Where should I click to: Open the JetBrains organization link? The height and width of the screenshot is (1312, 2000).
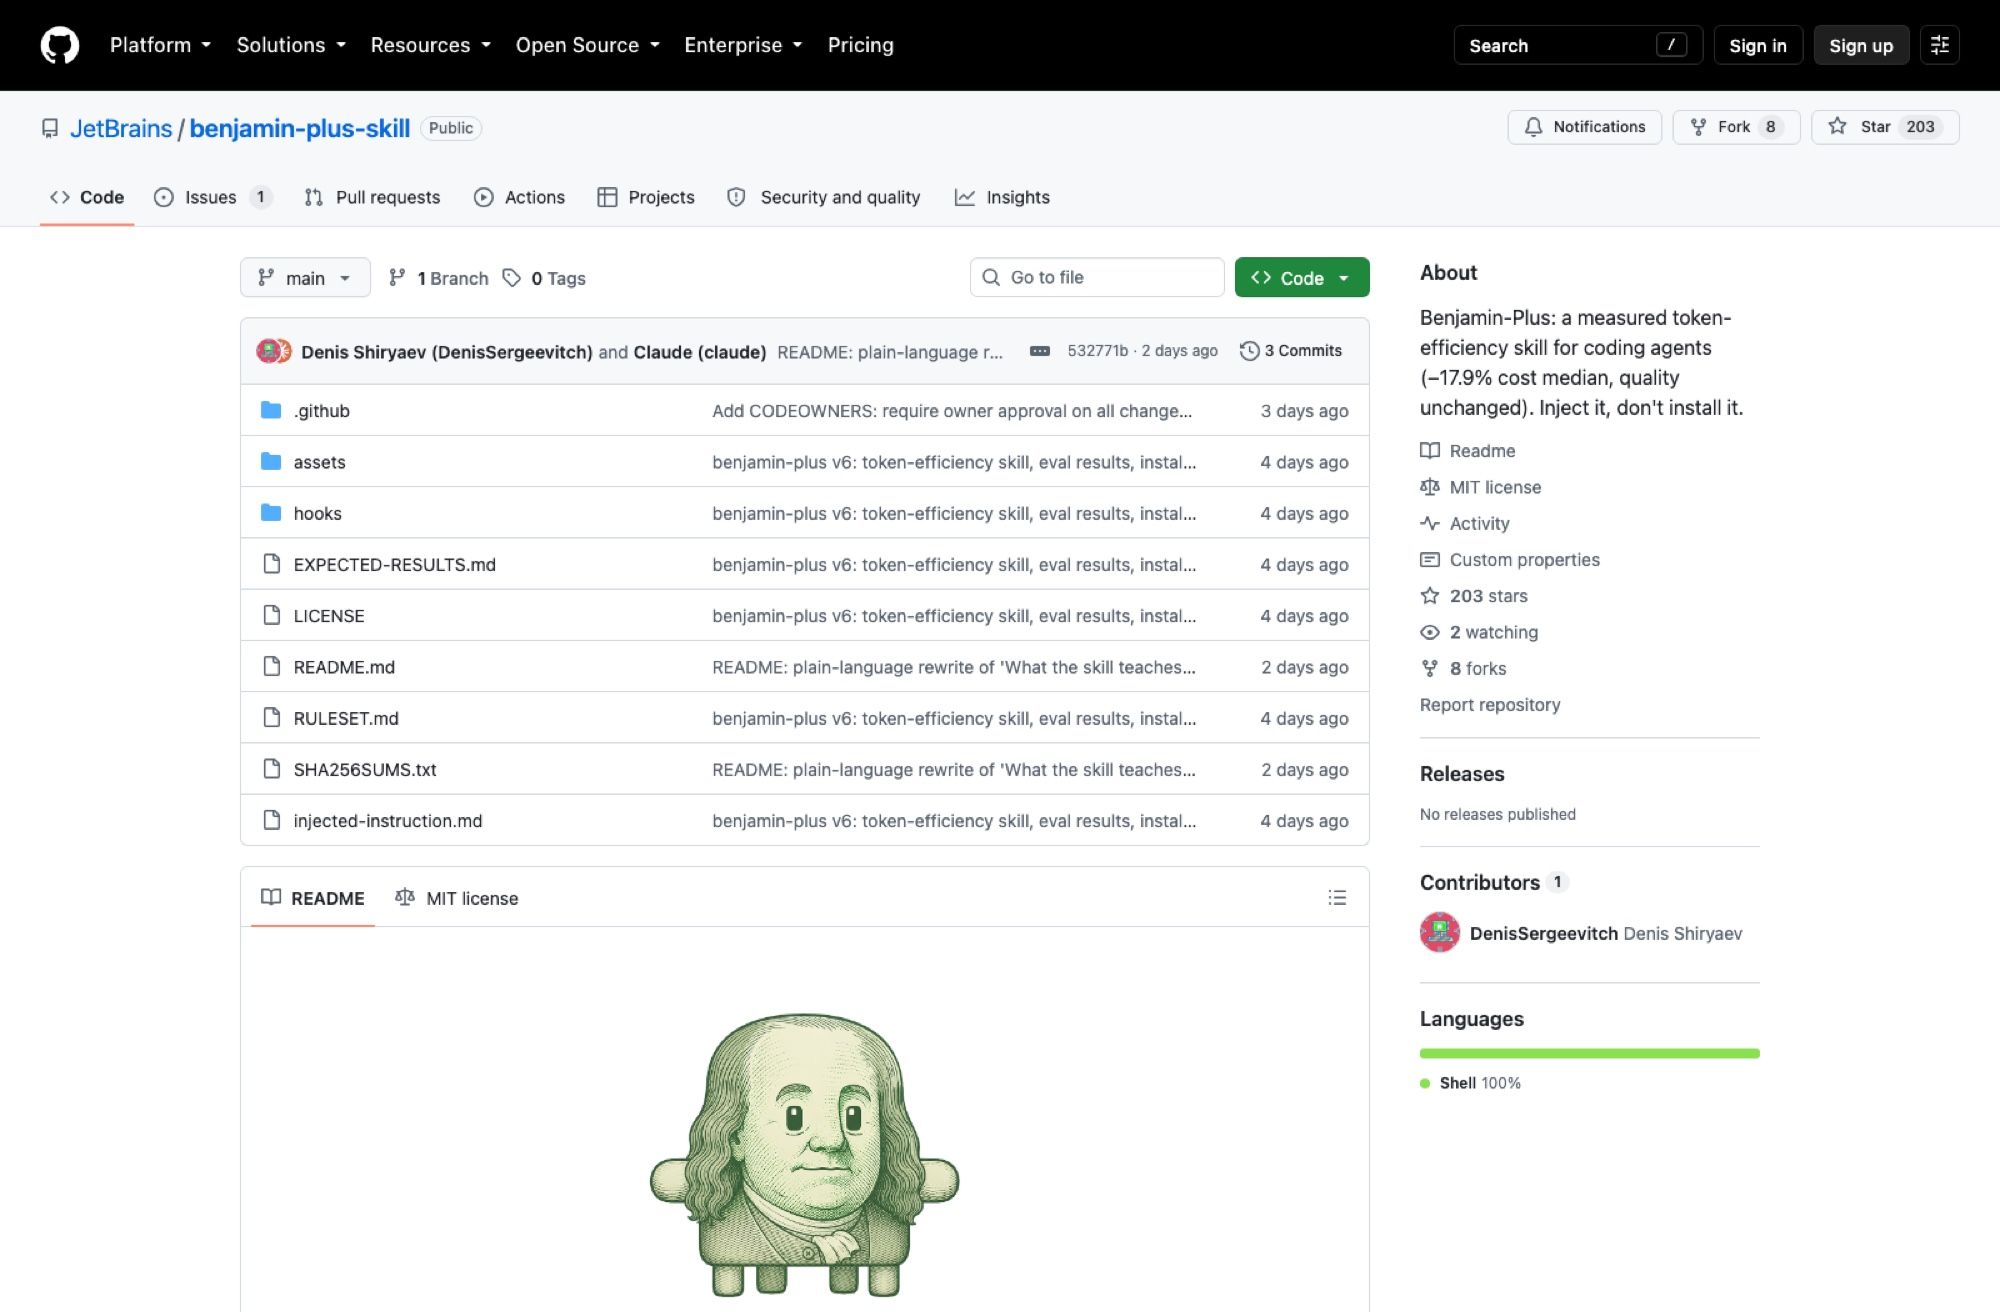pos(121,128)
